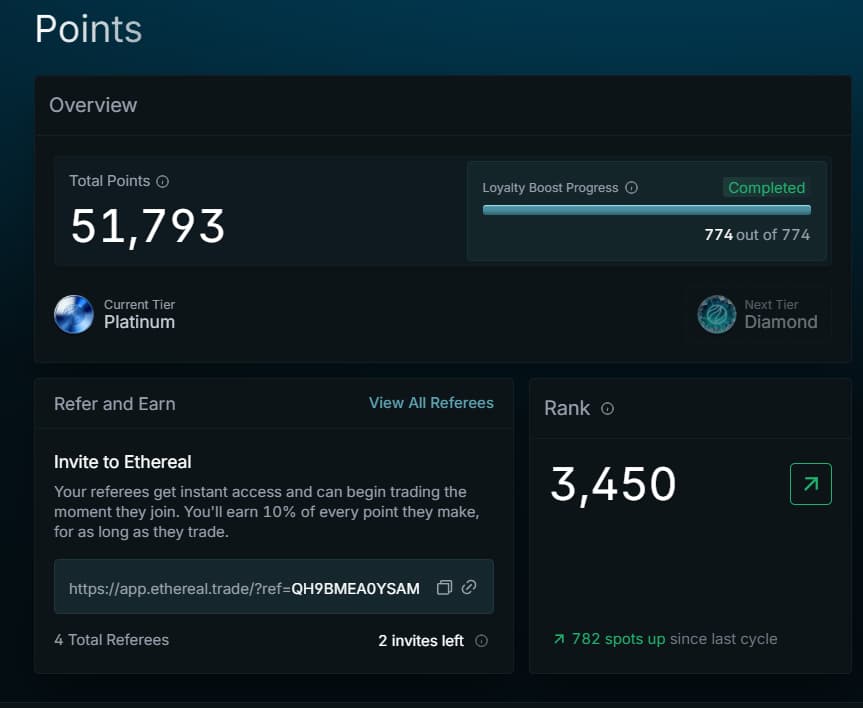
Task: Click the Overview section header
Action: coord(93,105)
